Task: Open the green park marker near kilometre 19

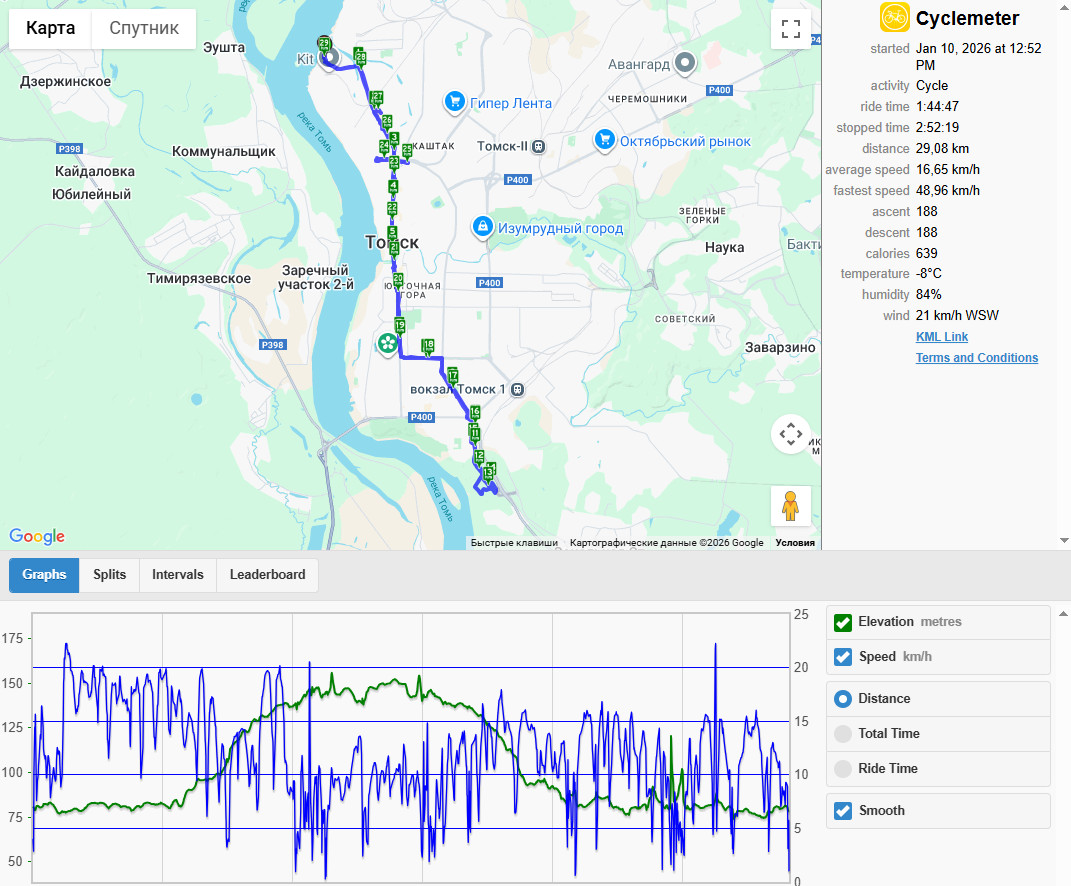Action: (x=387, y=343)
